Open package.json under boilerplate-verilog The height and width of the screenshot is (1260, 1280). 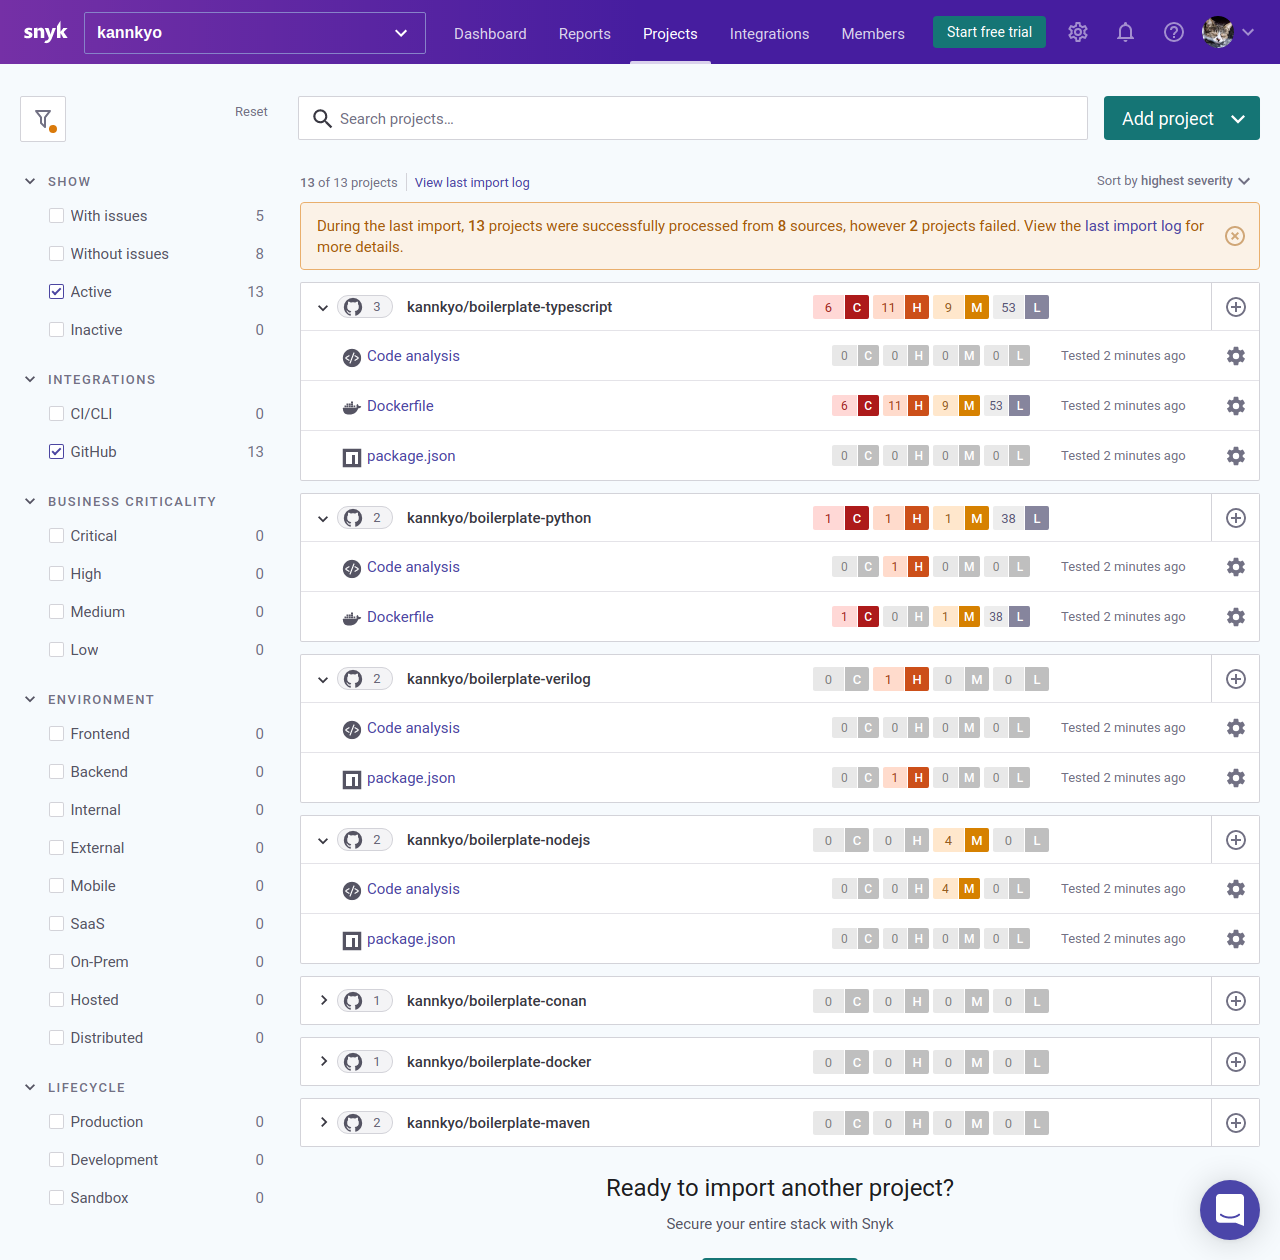410,778
